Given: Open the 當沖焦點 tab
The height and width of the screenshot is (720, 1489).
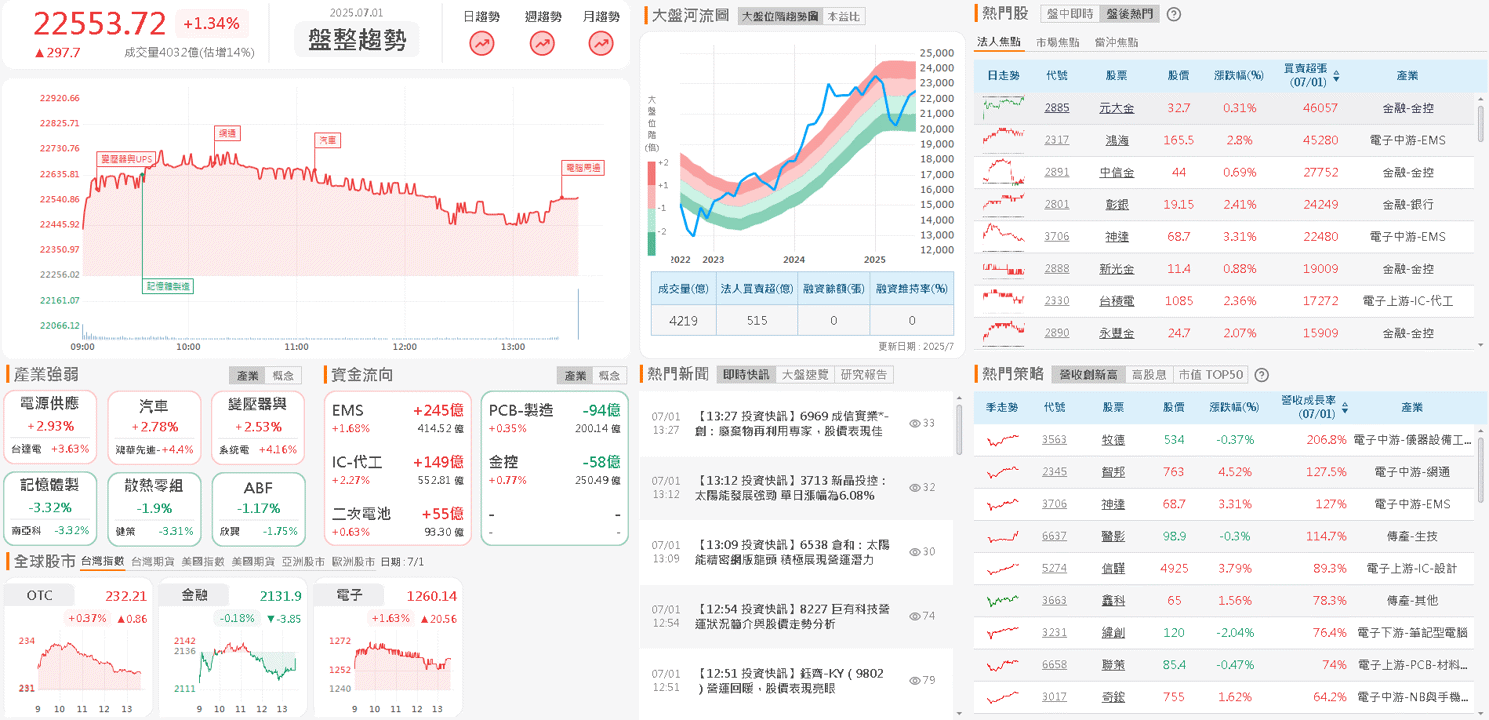Looking at the screenshot, I should click(x=1116, y=42).
